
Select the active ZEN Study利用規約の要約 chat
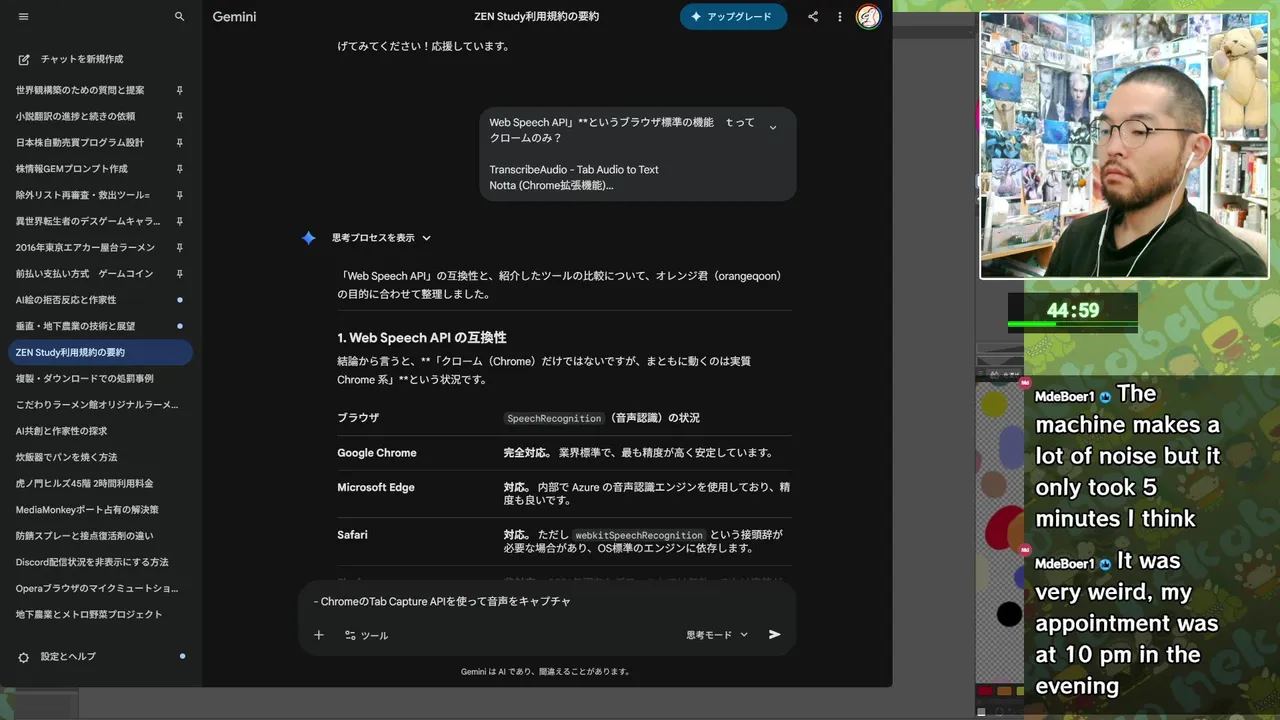(x=100, y=352)
